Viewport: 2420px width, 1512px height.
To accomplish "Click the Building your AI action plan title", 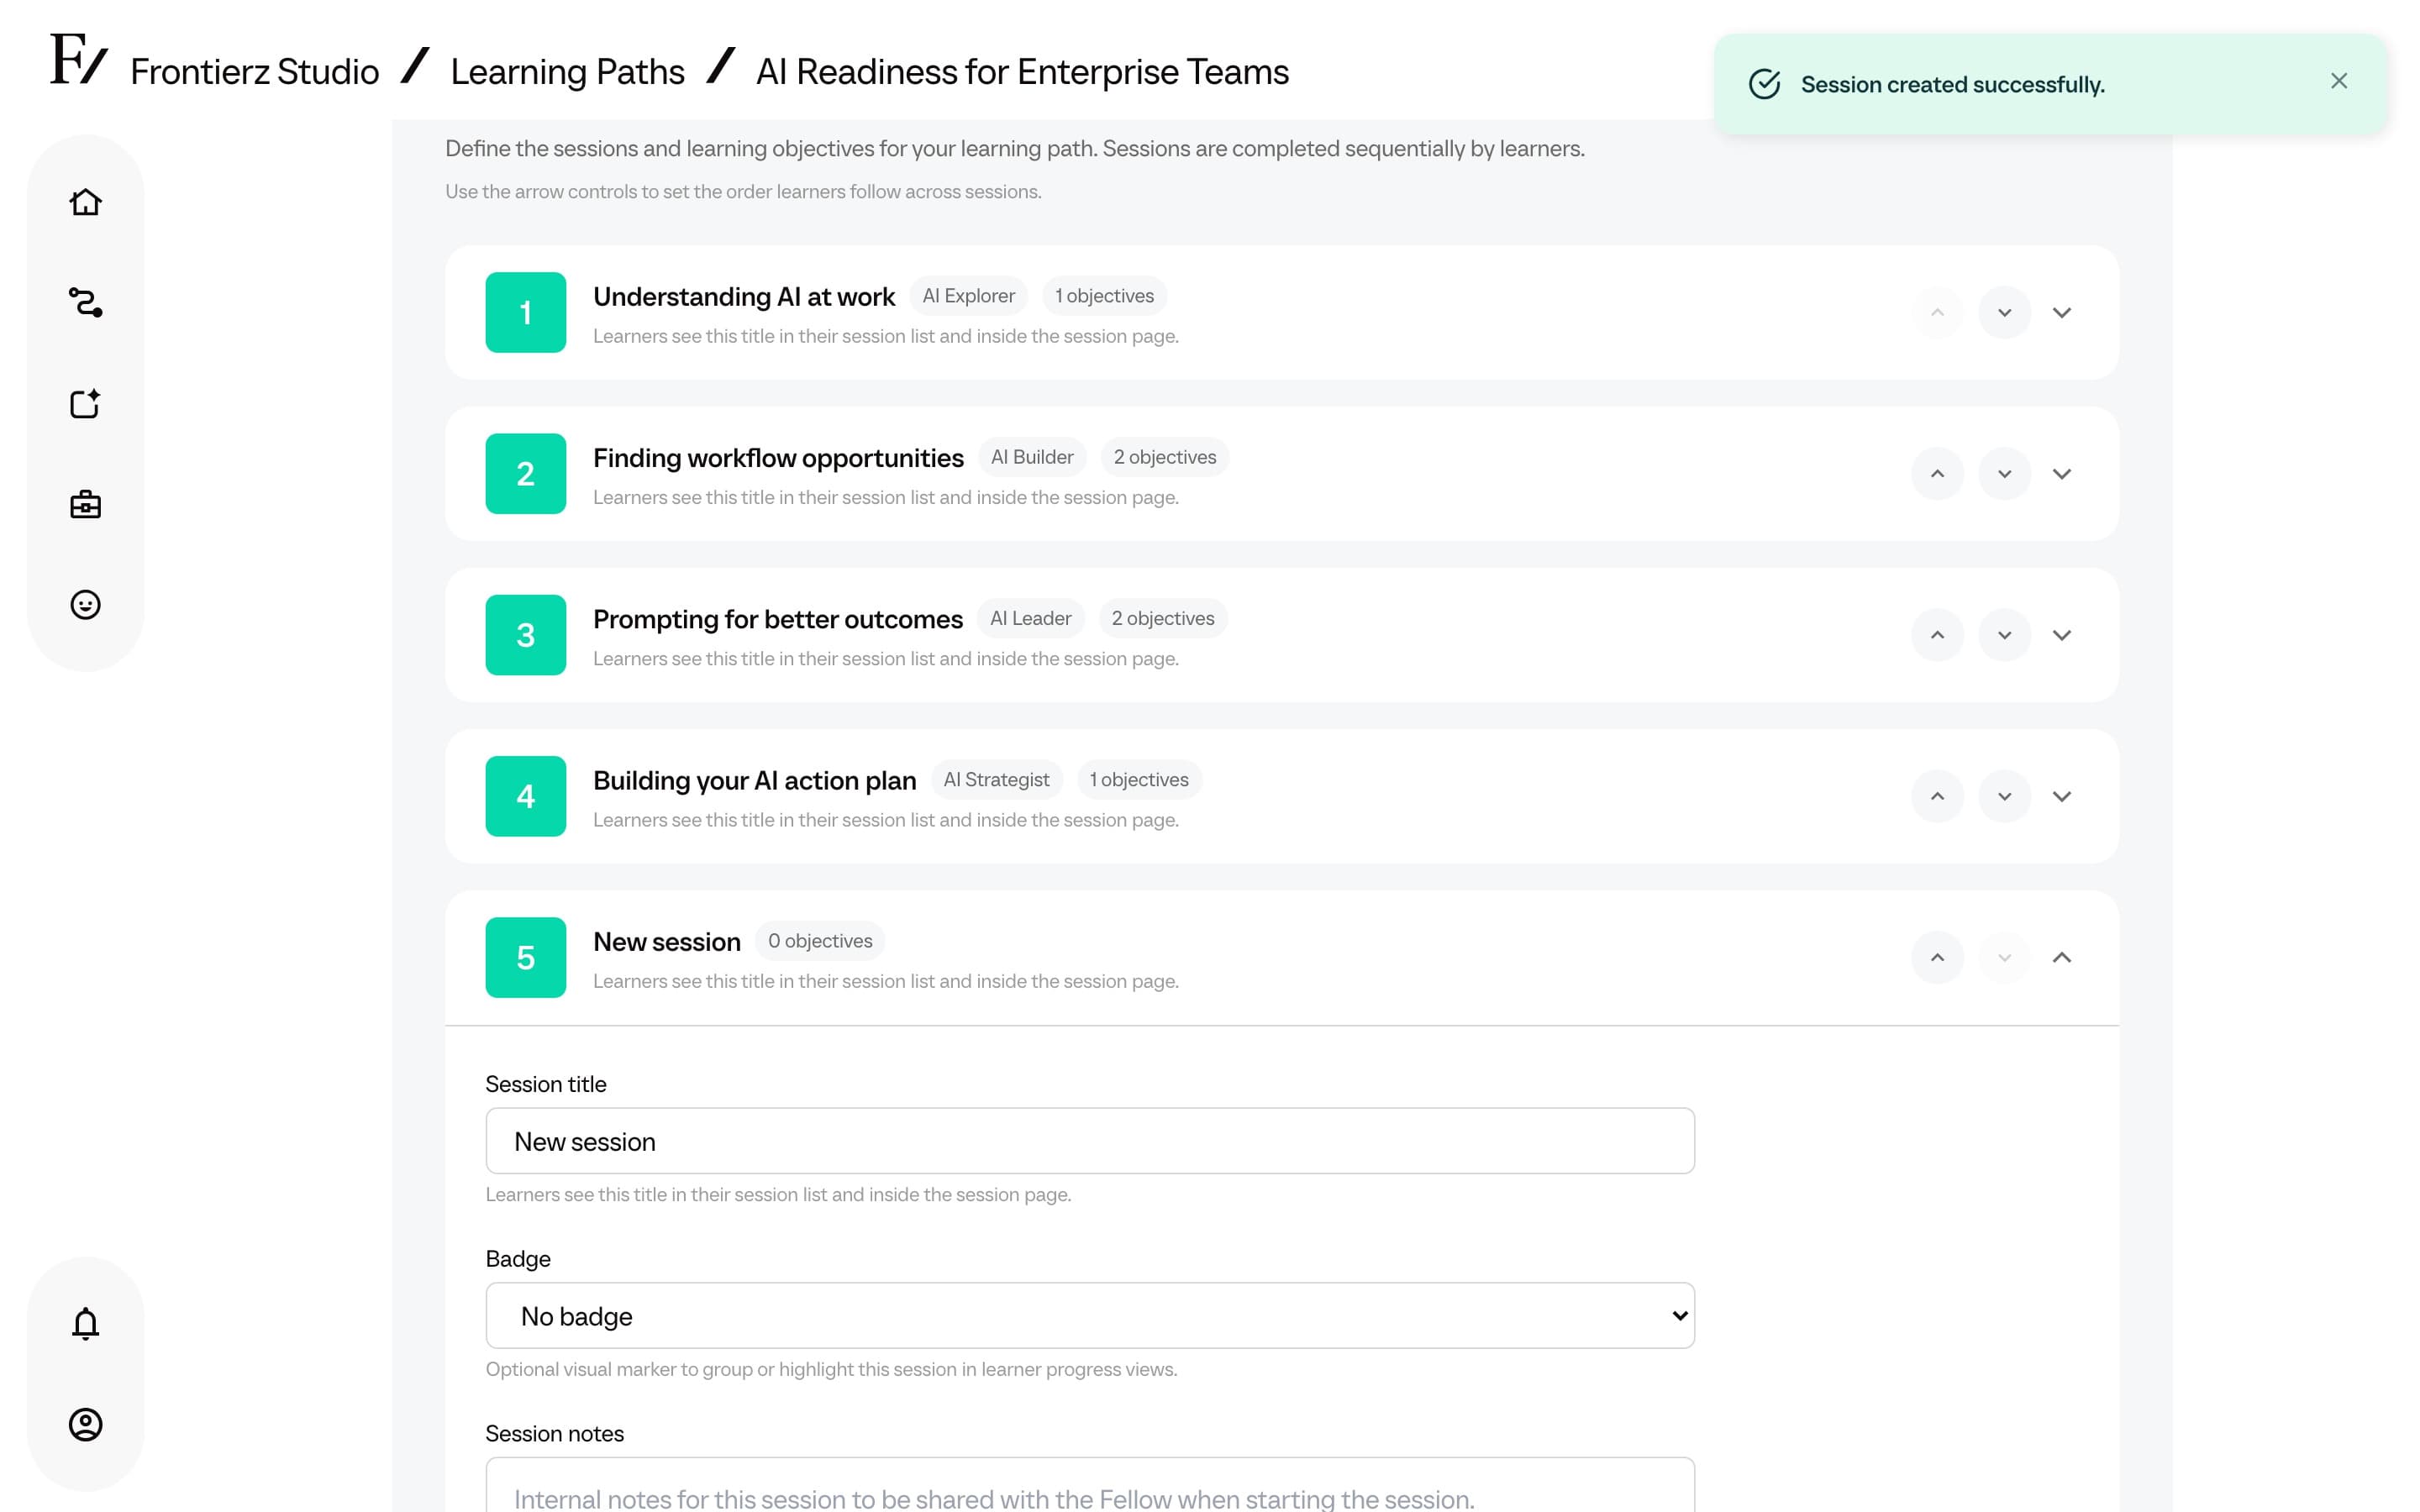I will pyautogui.click(x=754, y=780).
